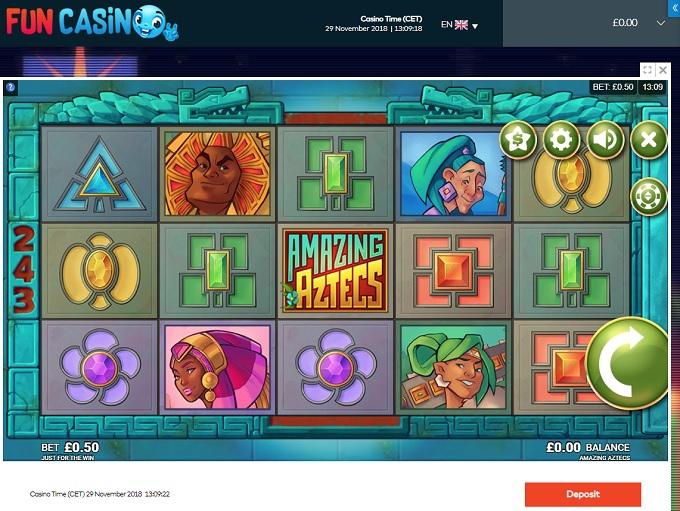Screen dimensions: 680x511
Task: Close the game window frame
Action: pos(663,70)
